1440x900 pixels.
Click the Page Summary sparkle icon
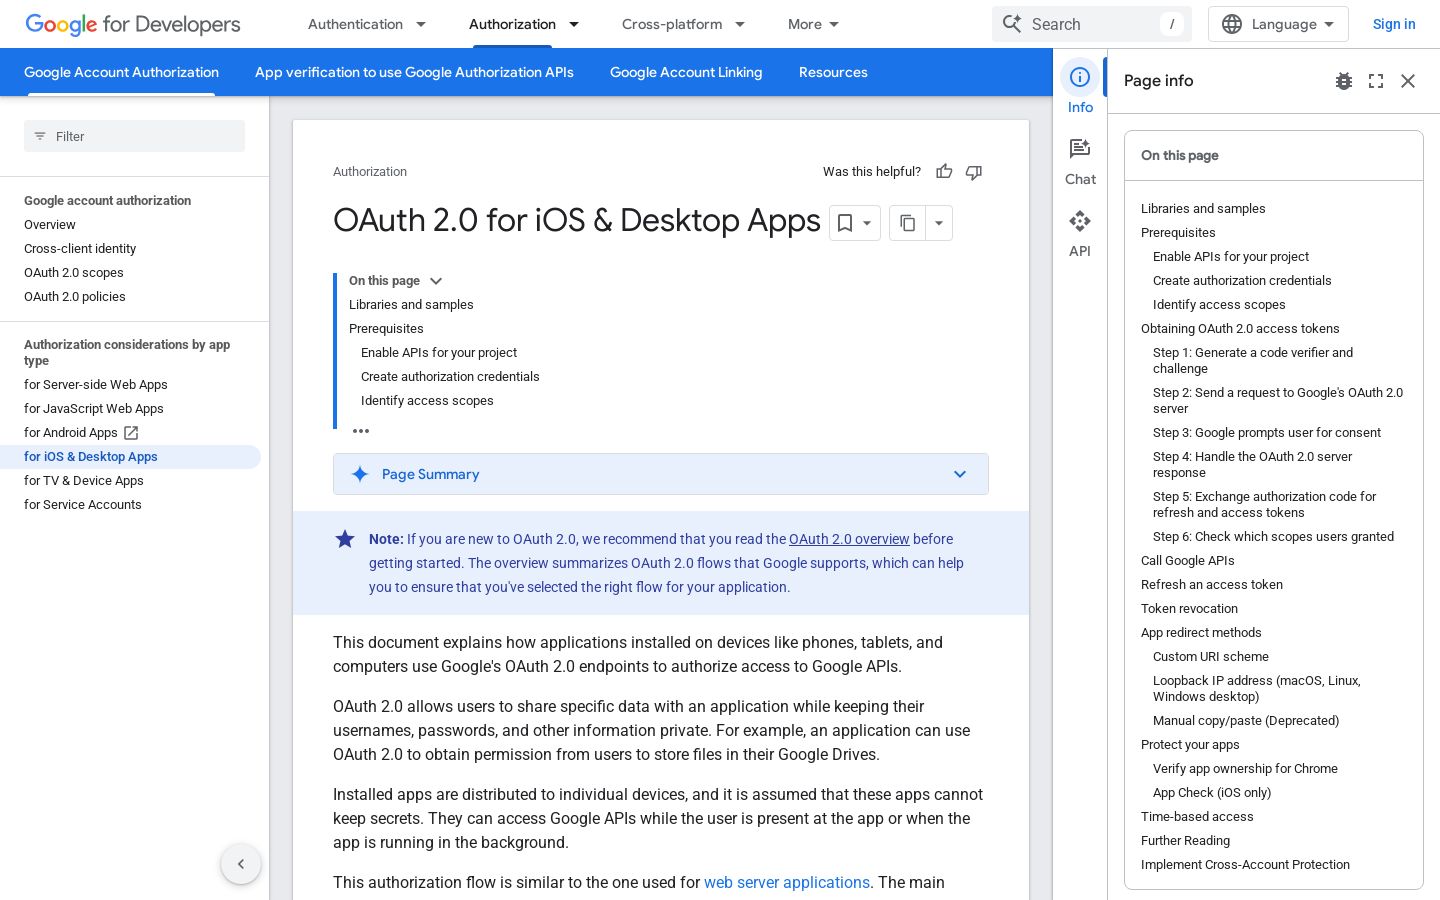(x=360, y=474)
